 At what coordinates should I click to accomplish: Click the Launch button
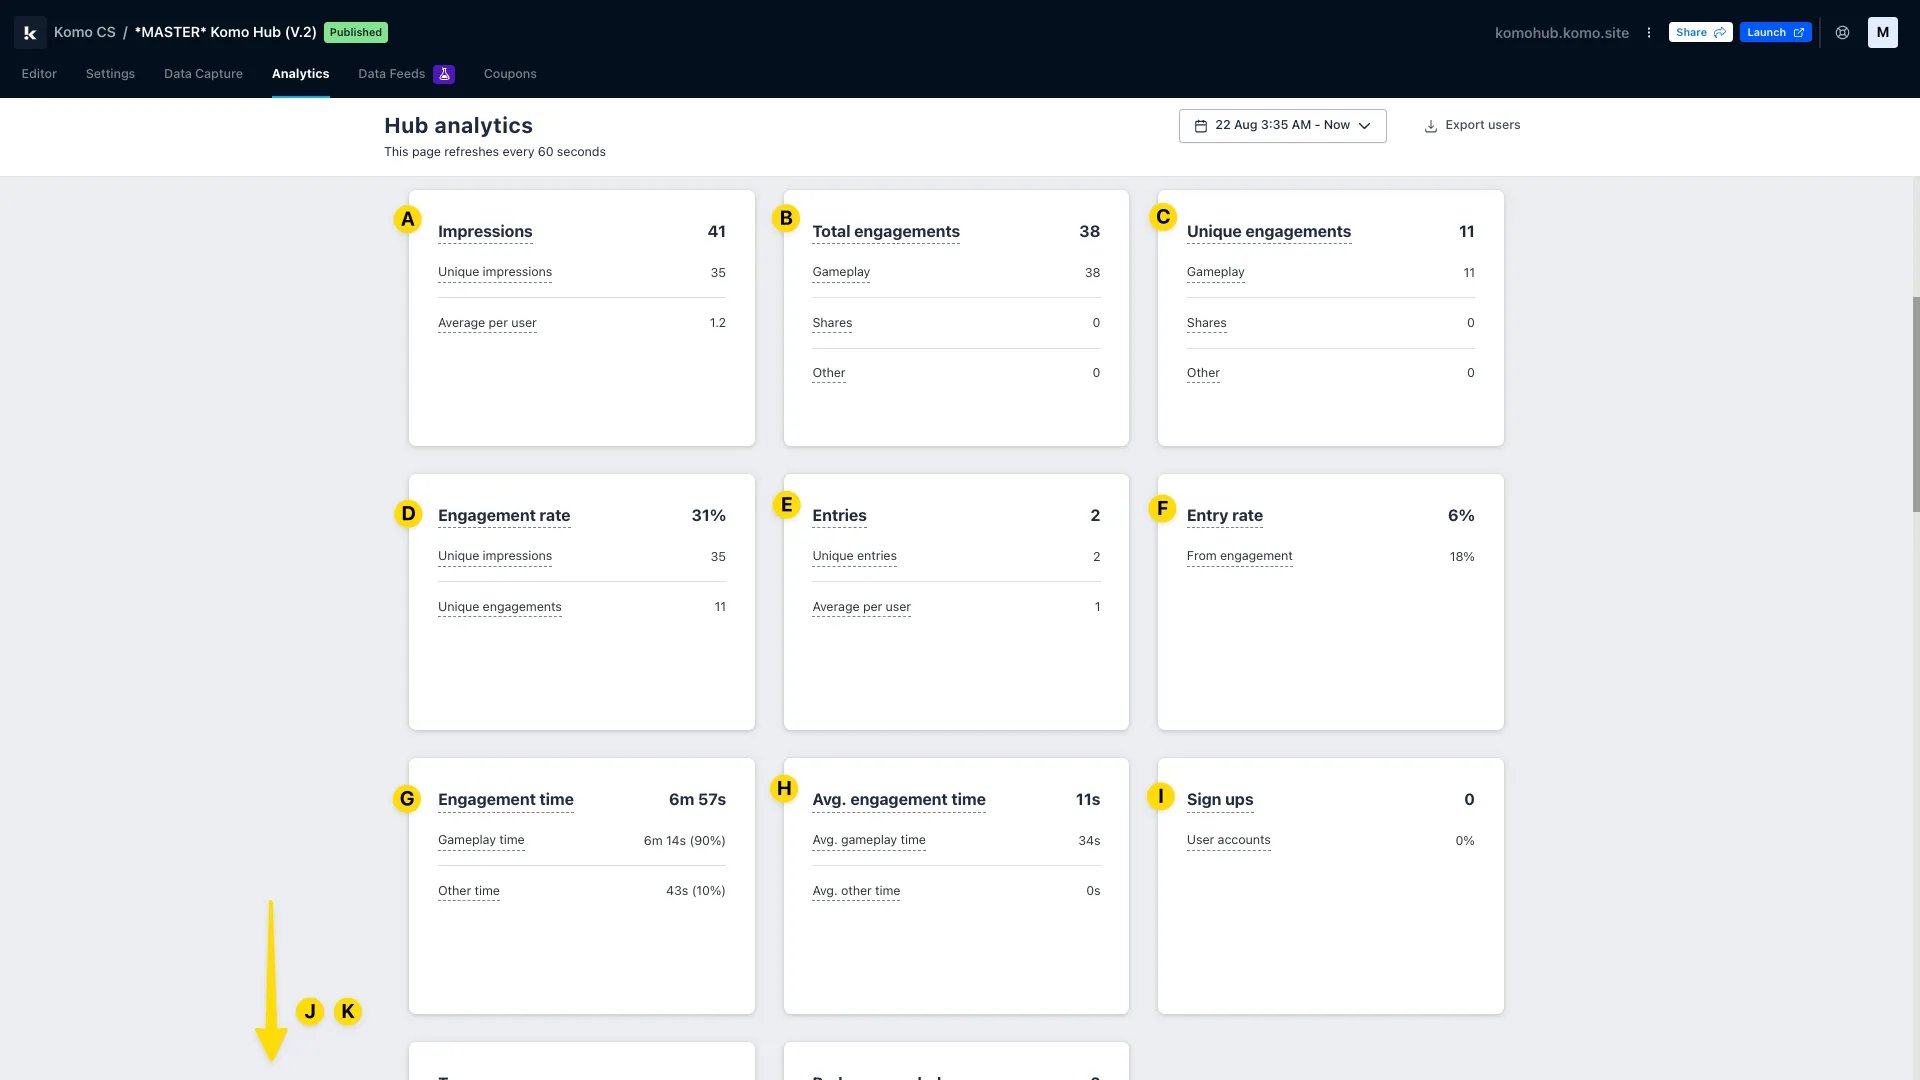pos(1775,32)
